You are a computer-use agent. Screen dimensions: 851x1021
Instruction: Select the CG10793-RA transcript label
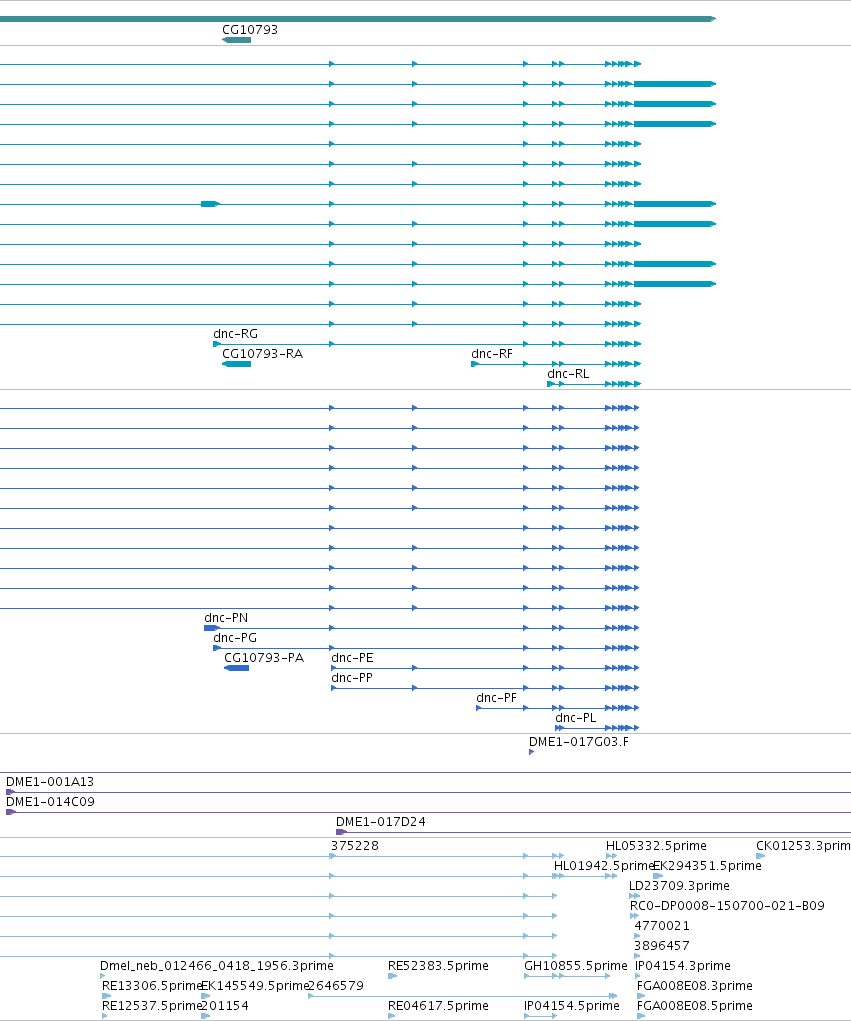[x=262, y=354]
